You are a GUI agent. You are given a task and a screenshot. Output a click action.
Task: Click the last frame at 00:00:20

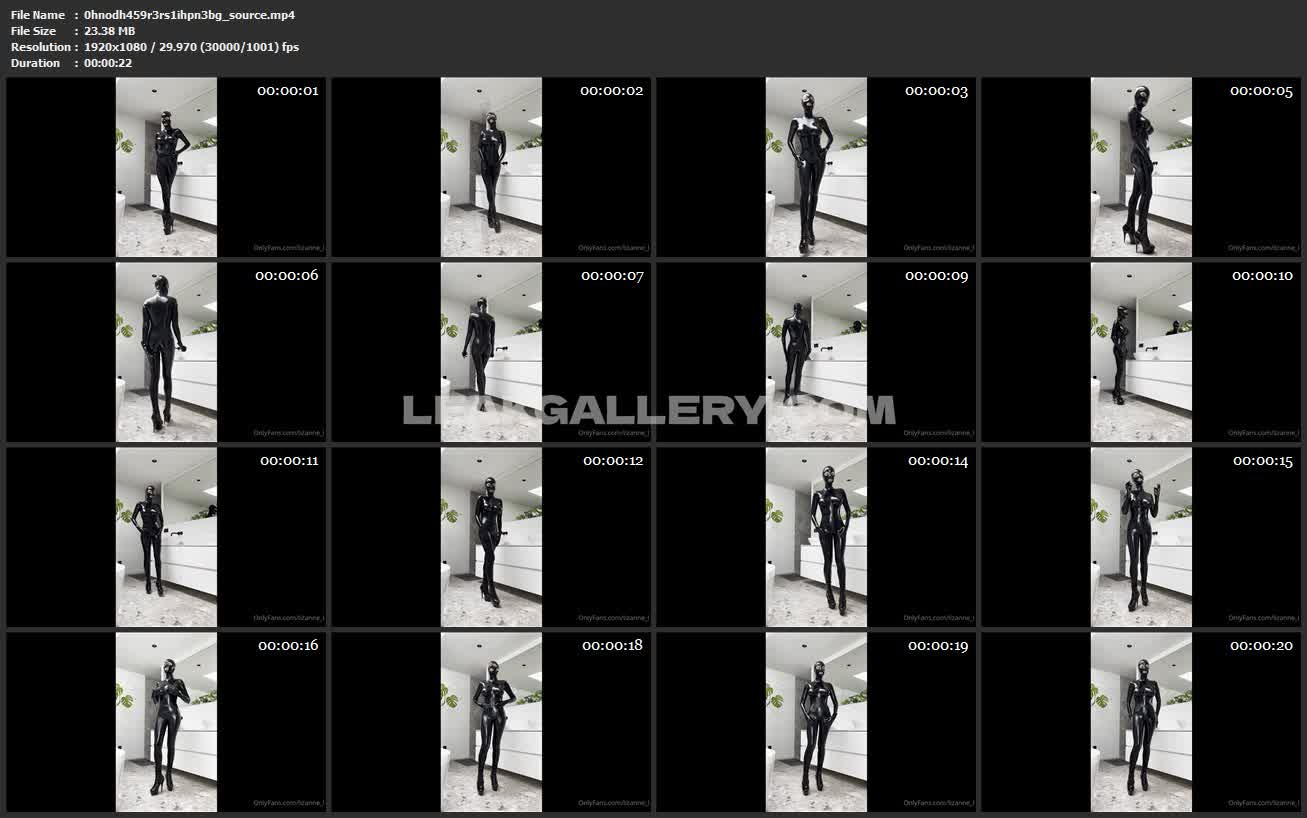[x=1141, y=722]
